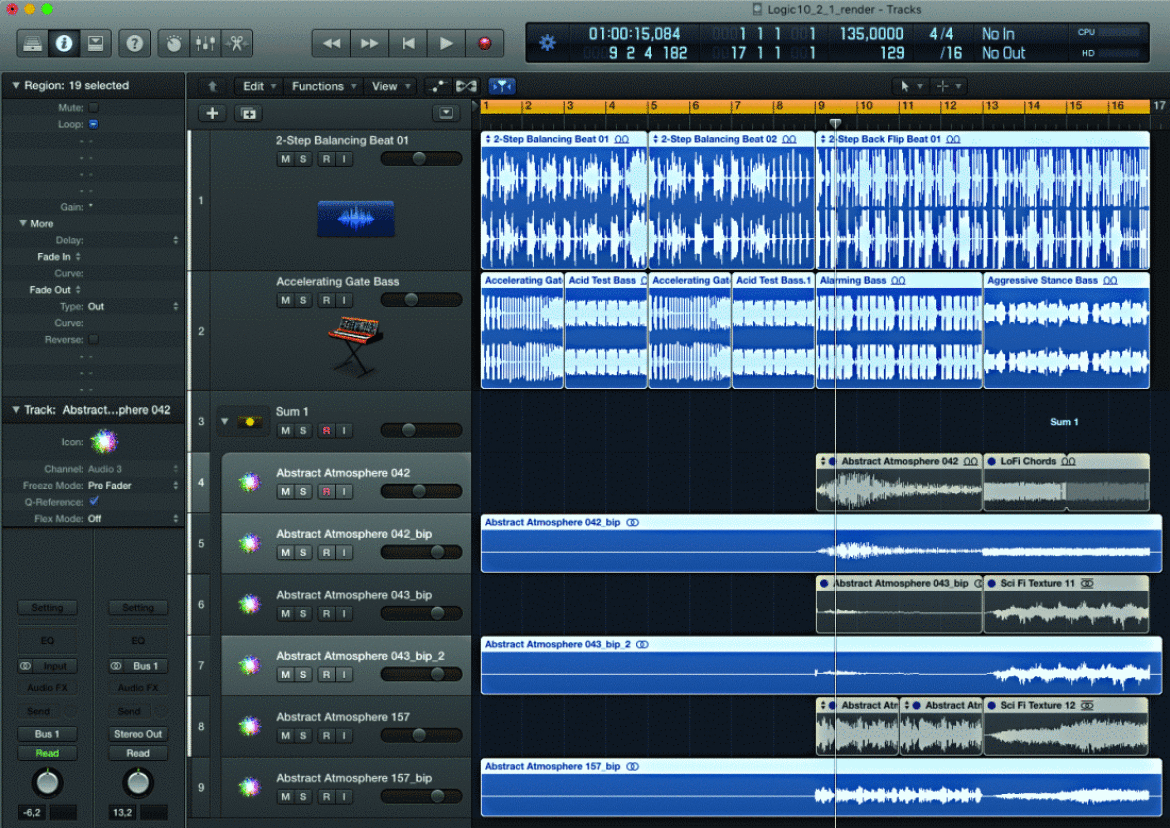The height and width of the screenshot is (828, 1170).
Task: Add a new track with plus button
Action: [213, 113]
